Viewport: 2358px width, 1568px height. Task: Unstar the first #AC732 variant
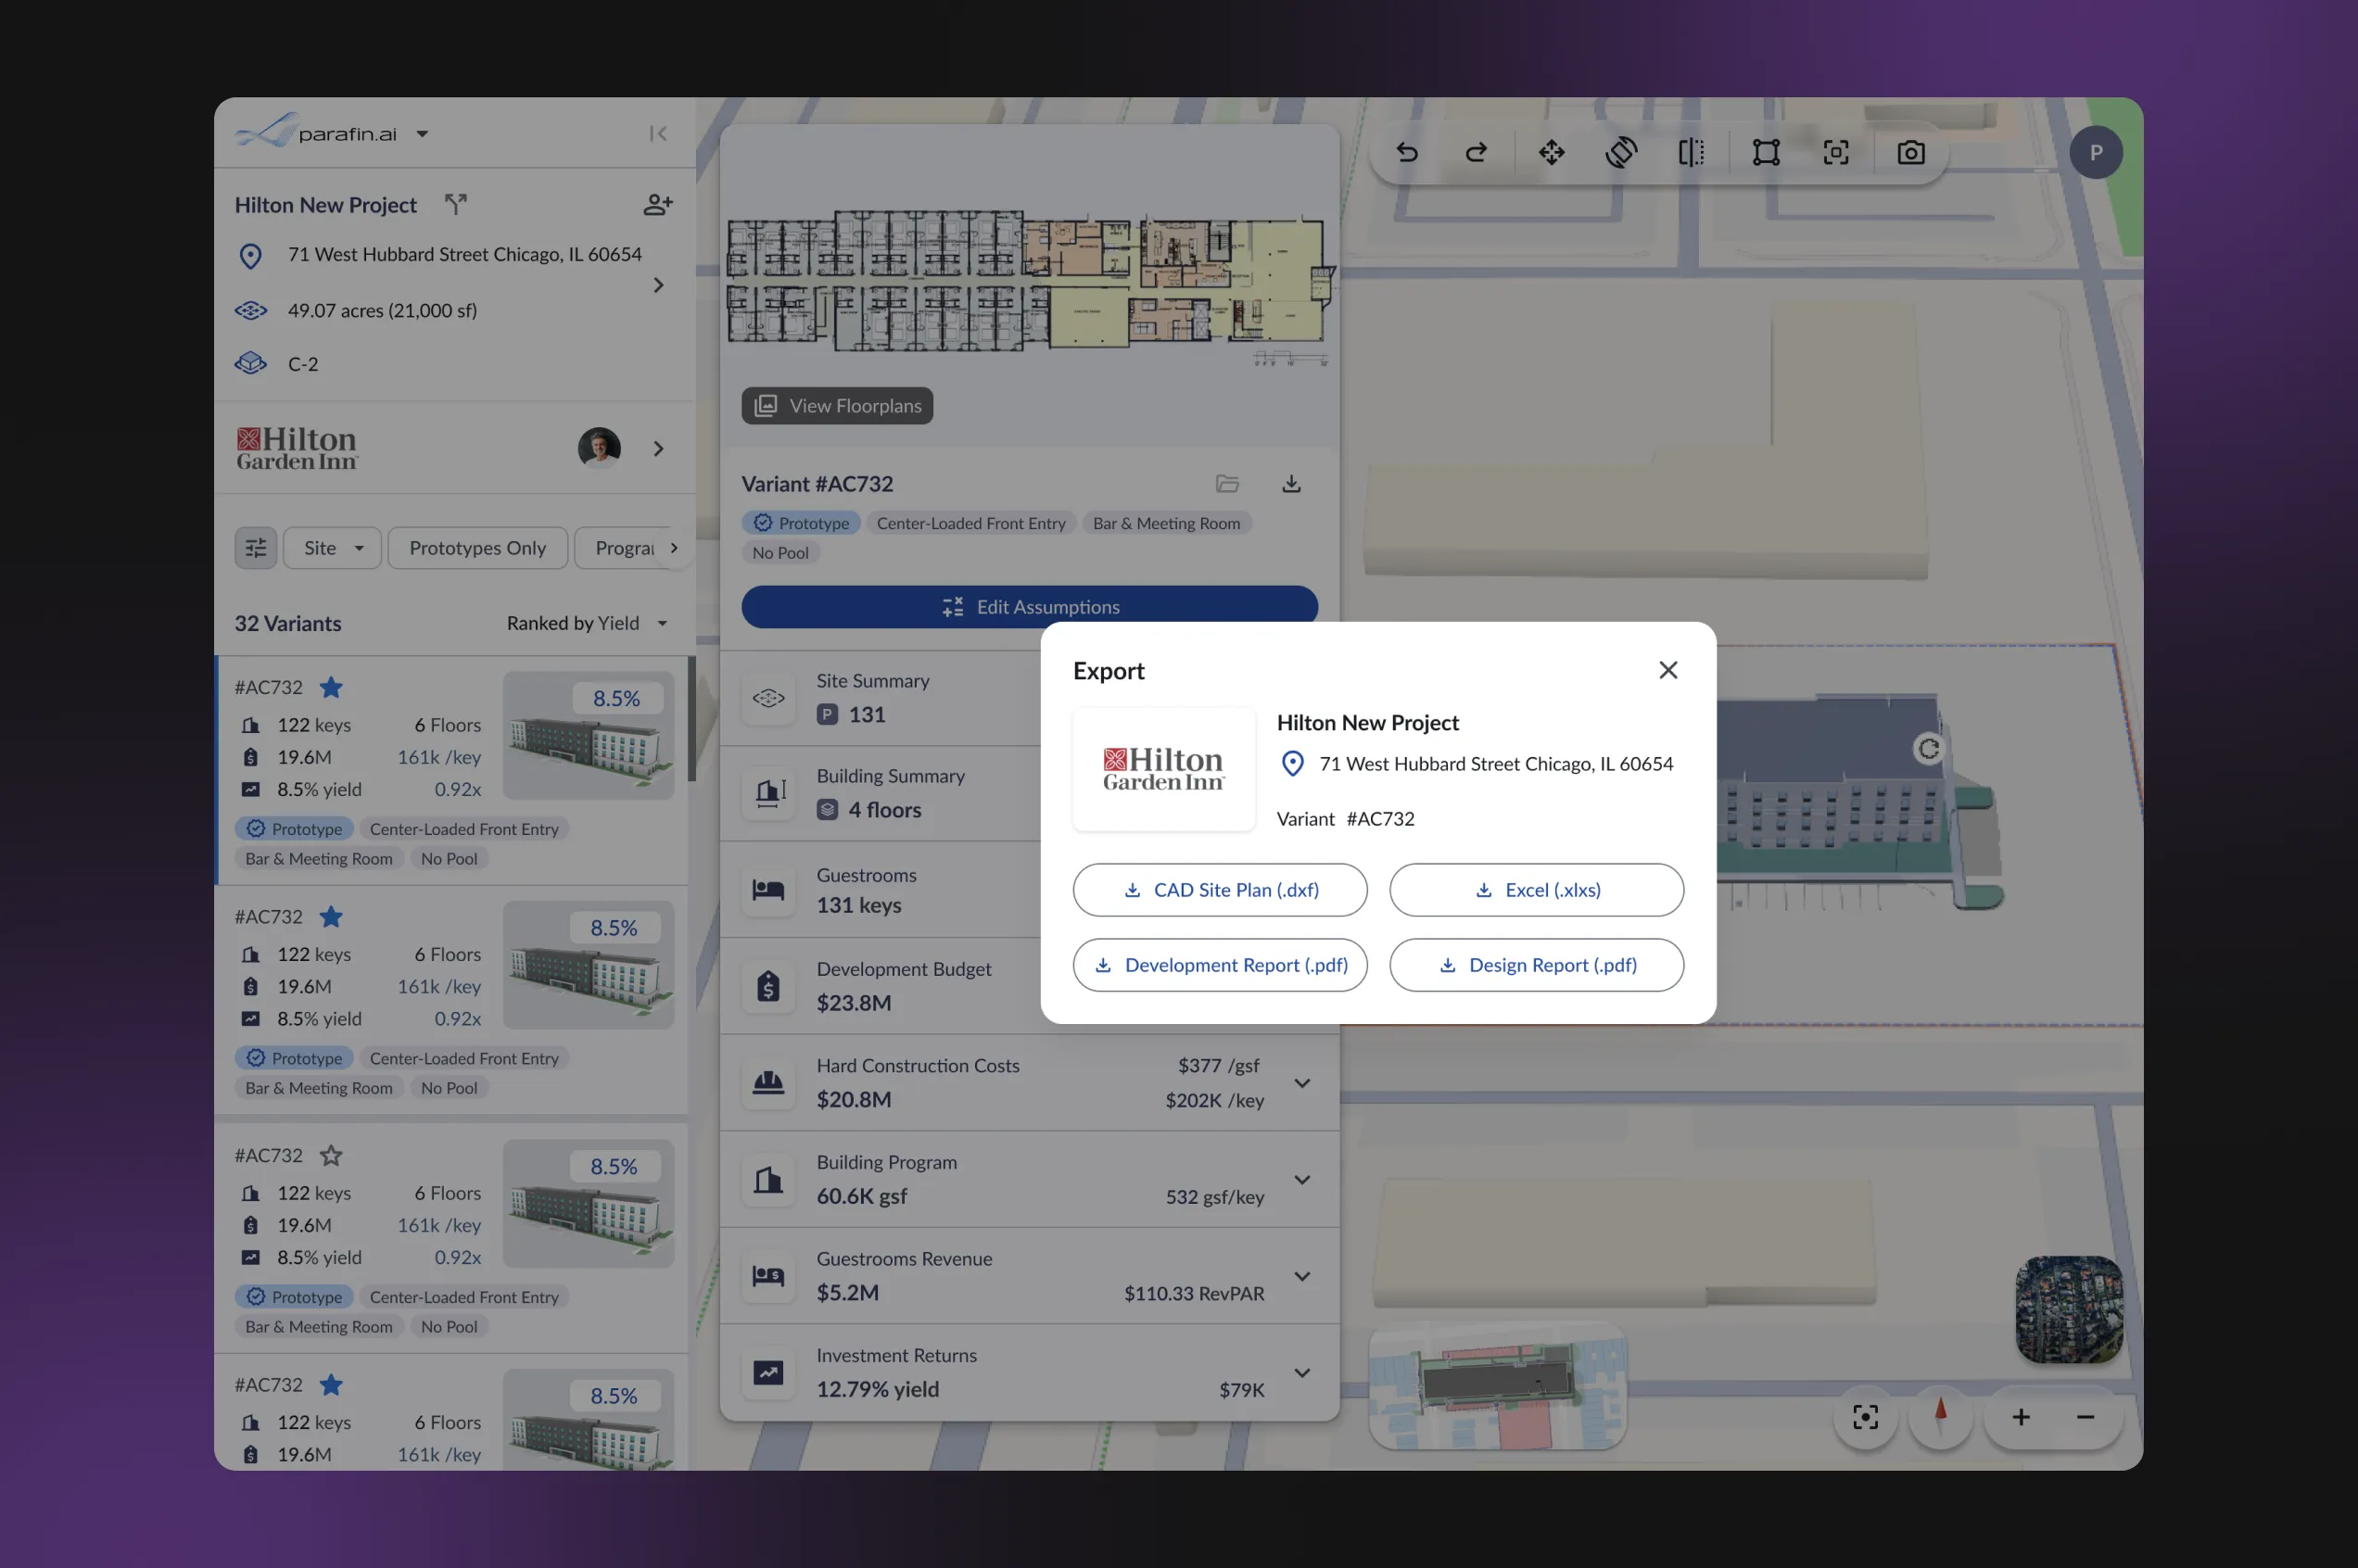(331, 688)
